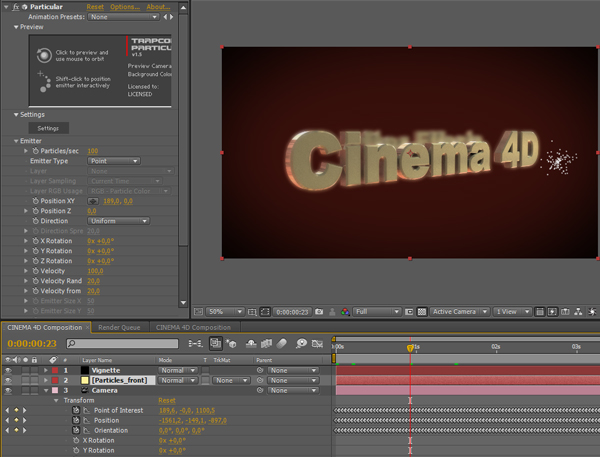Toggle auto-keyframe icon in timeline
600x457 pixels.
(x=317, y=344)
